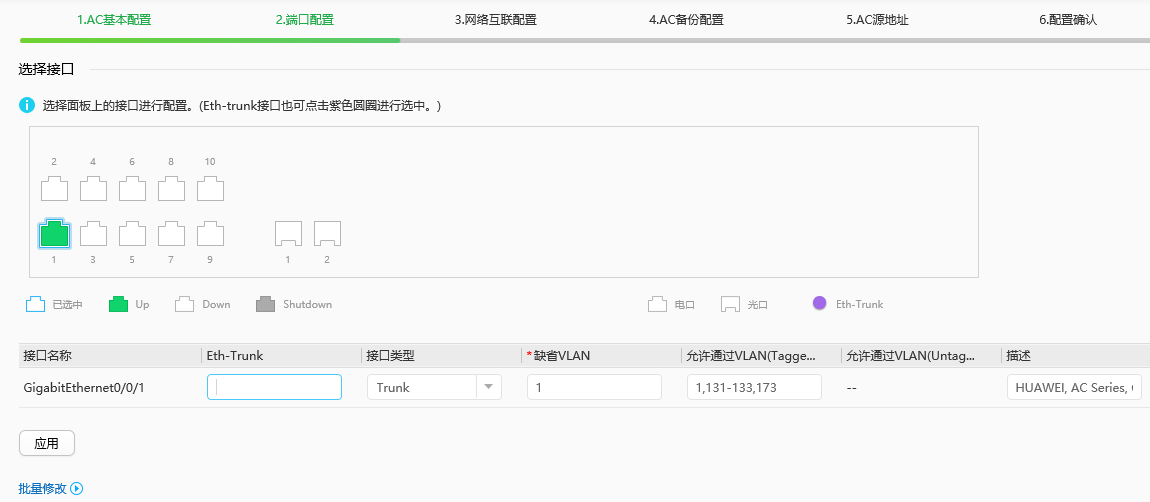Edit the allowed tagged VLAN field
Viewport: 1150px width, 502px height.
point(753,387)
